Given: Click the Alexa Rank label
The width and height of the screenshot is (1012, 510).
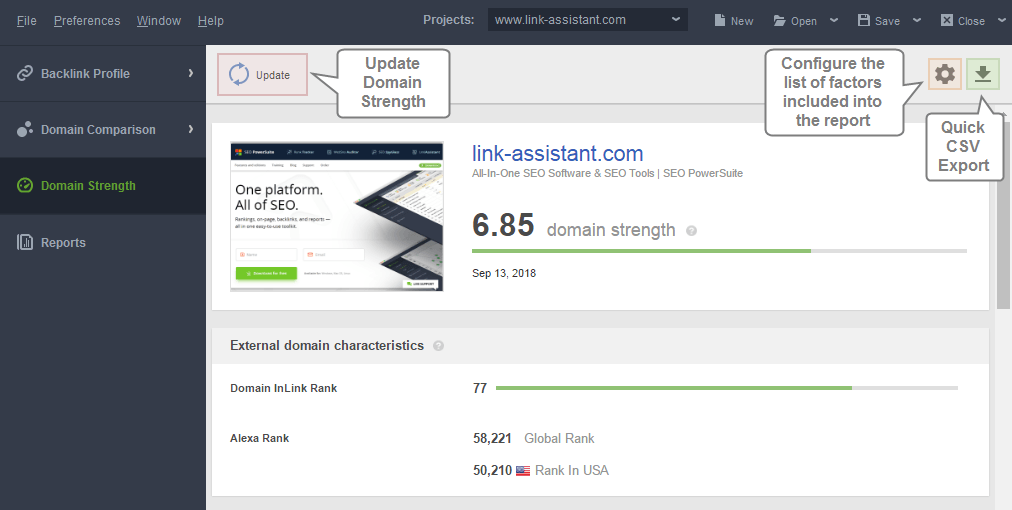Looking at the screenshot, I should pyautogui.click(x=259, y=438).
